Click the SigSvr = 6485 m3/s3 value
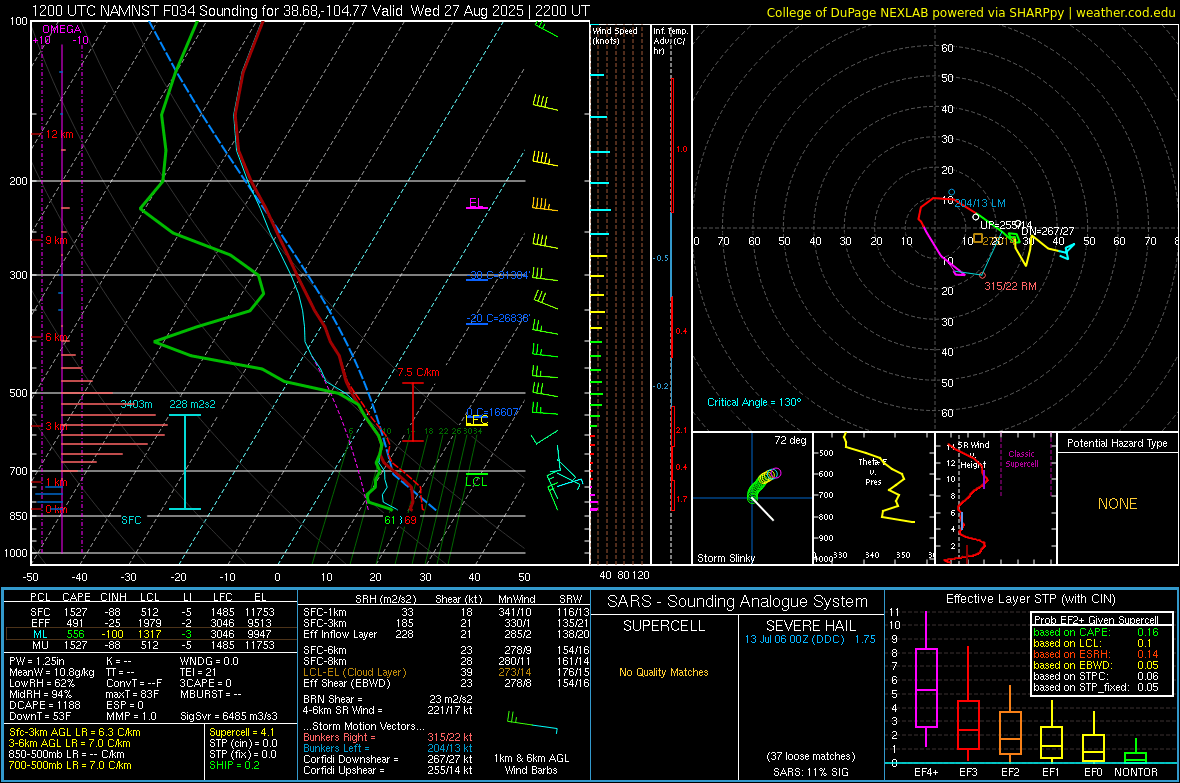 pyautogui.click(x=229, y=716)
